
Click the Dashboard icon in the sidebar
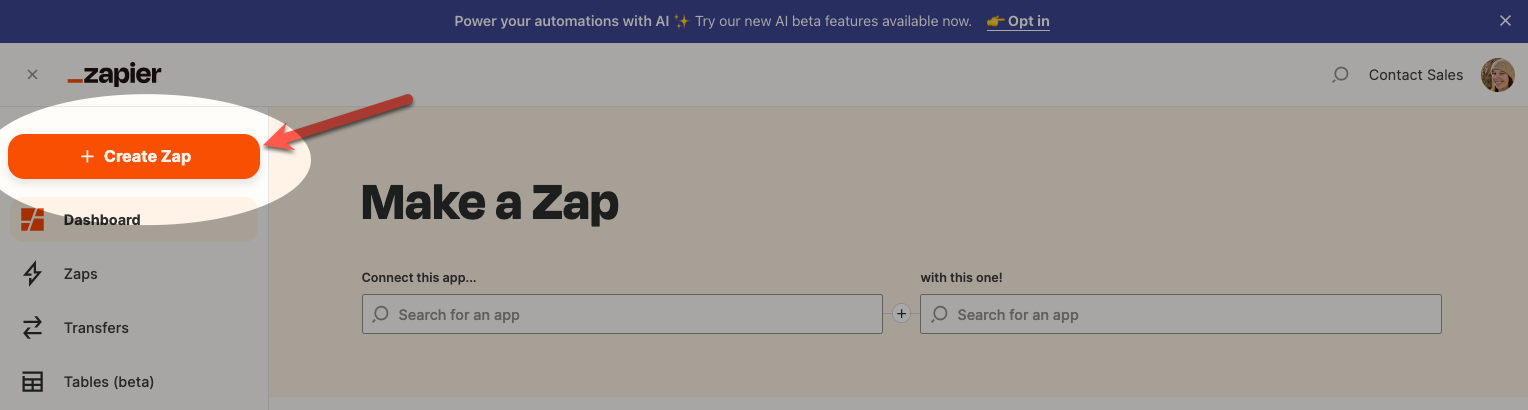[33, 220]
